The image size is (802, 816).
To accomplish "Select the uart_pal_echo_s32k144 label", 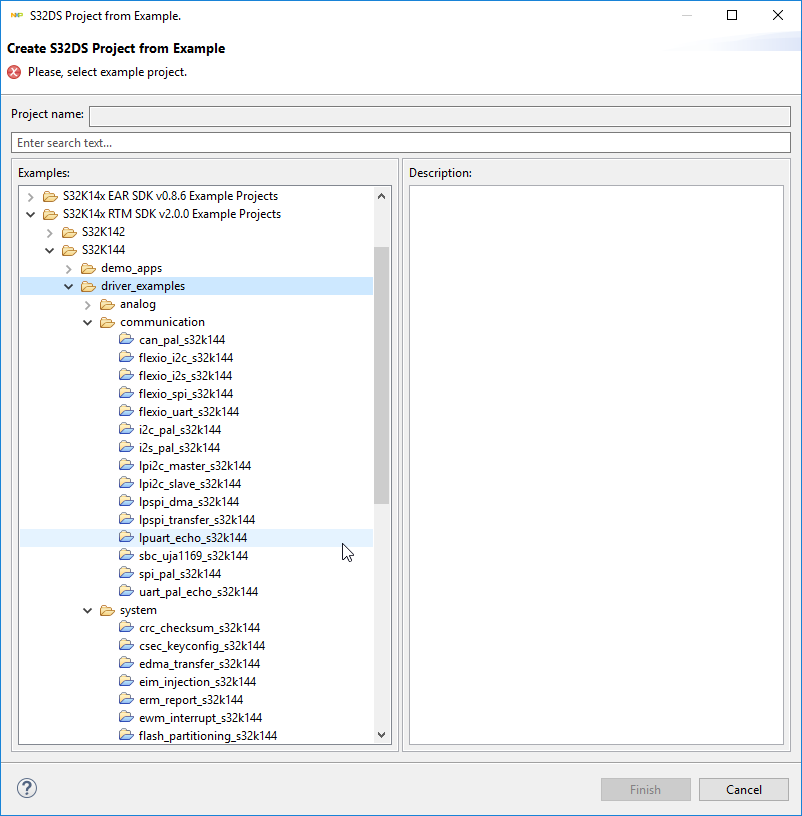I will tap(198, 592).
